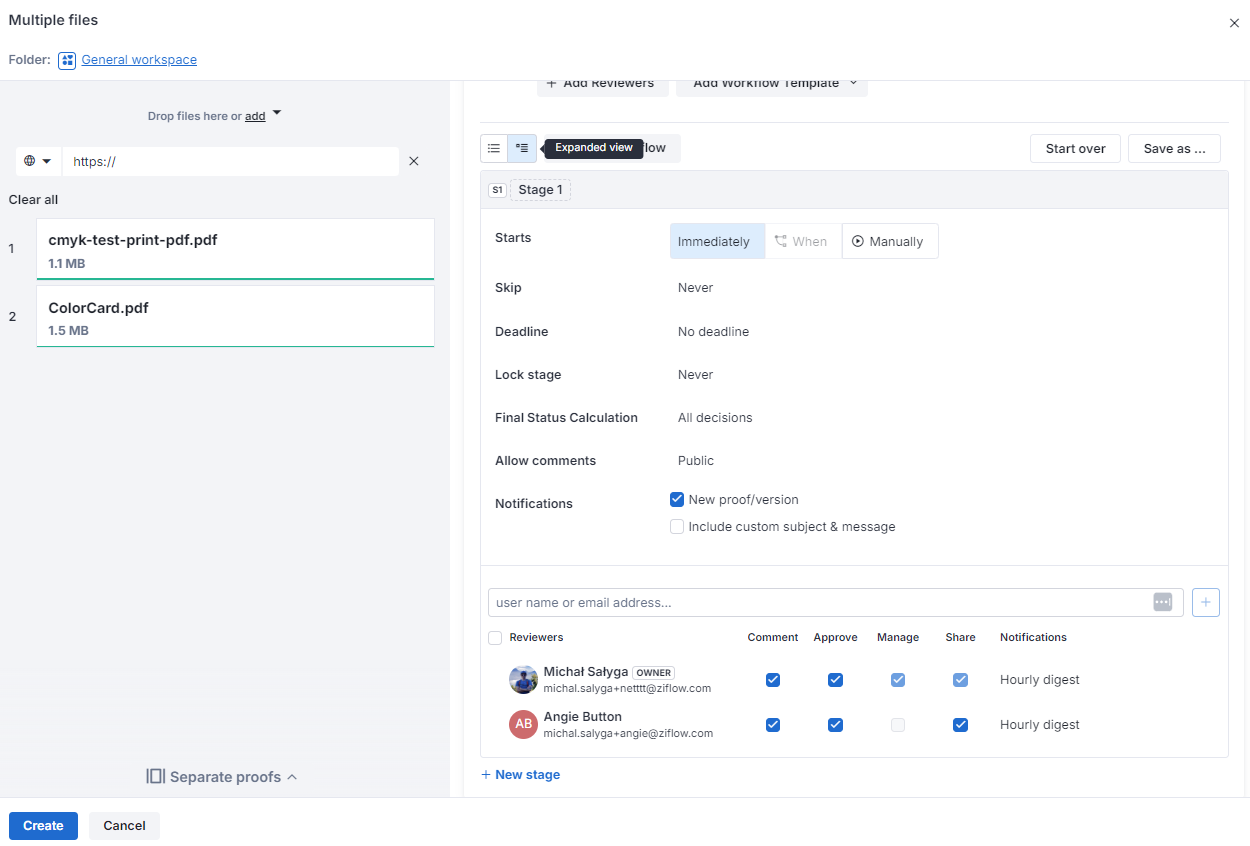Click the General workspace folder icon

click(x=67, y=60)
